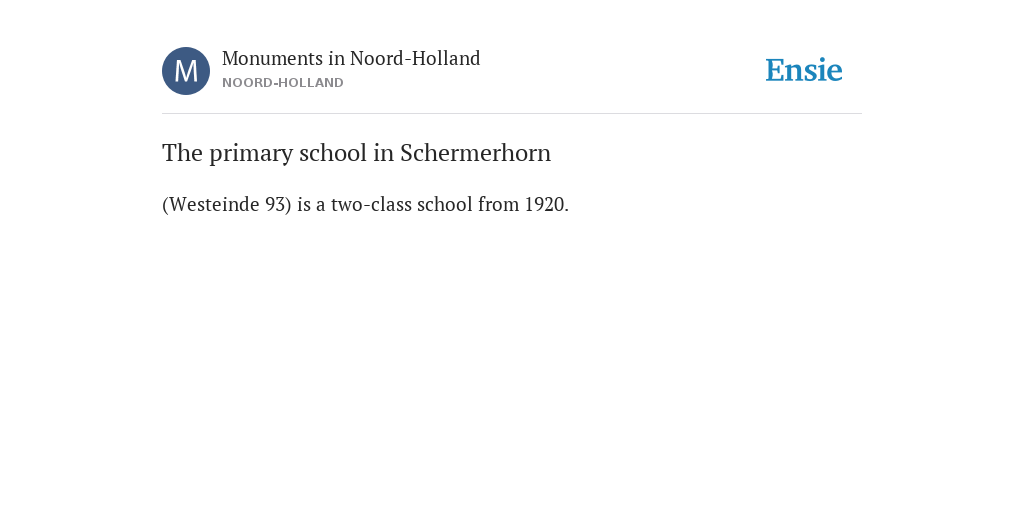This screenshot has height=512, width=1024.
Task: Click the word The starting the heading
Action: point(183,153)
